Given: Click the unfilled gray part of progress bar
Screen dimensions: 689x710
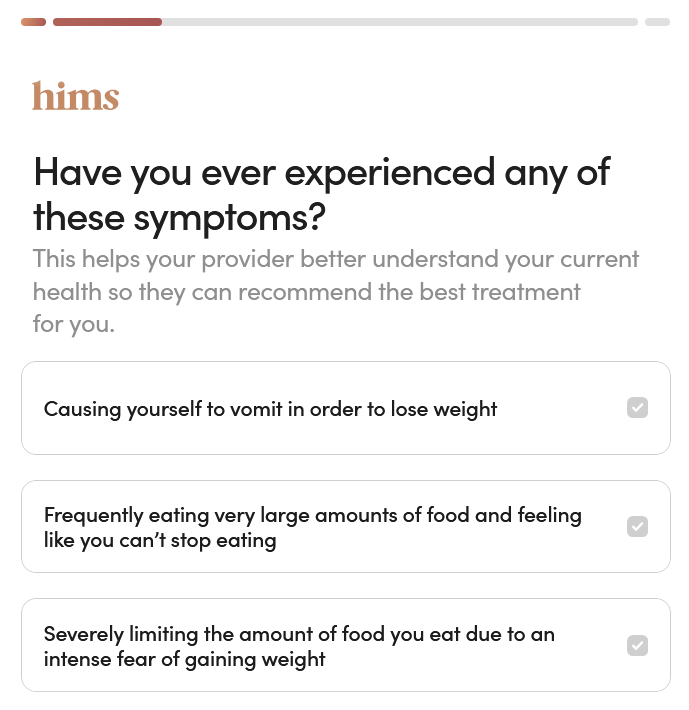Looking at the screenshot, I should 400,22.
